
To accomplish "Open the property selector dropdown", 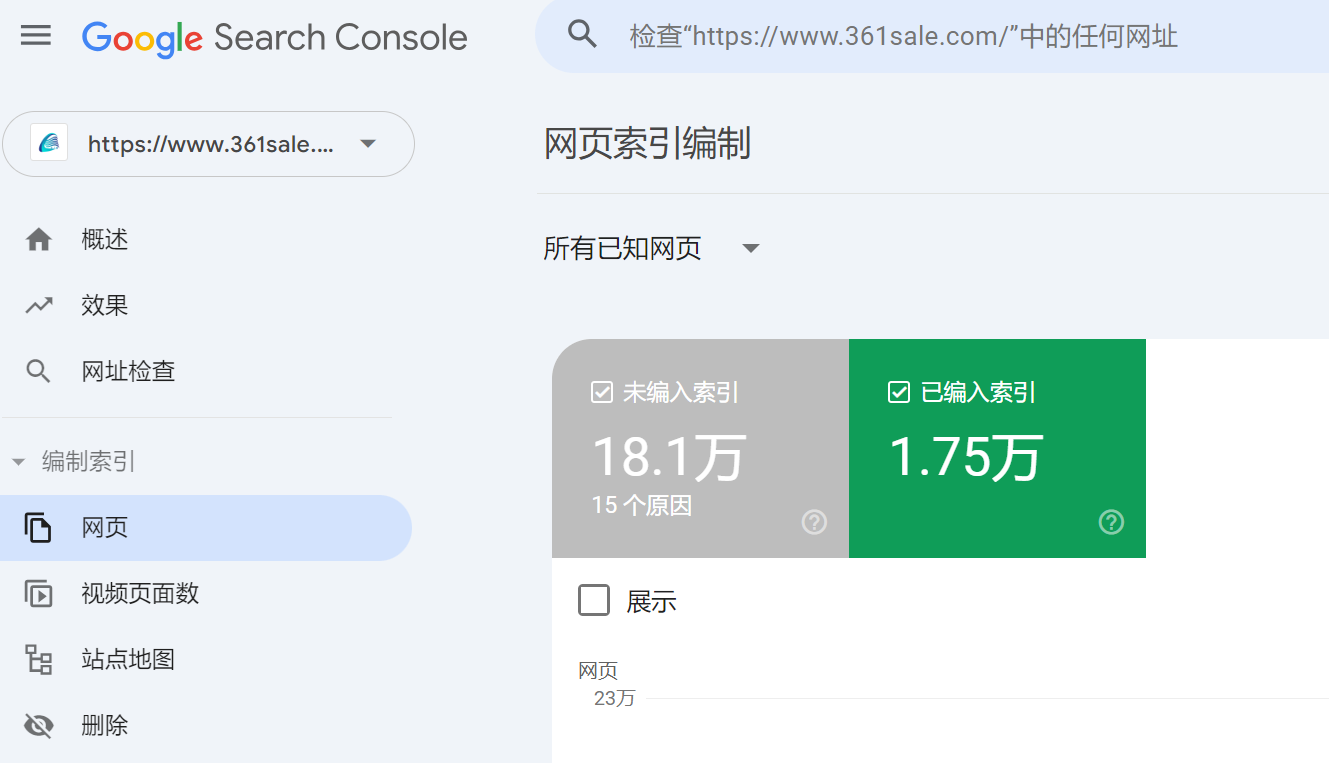I will [x=368, y=143].
